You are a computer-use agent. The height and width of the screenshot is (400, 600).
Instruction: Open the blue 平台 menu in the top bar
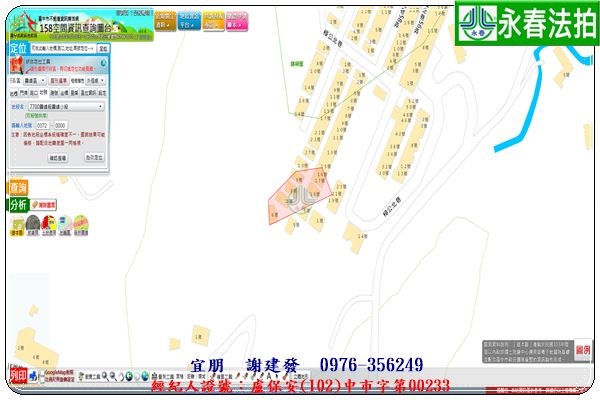point(189,21)
